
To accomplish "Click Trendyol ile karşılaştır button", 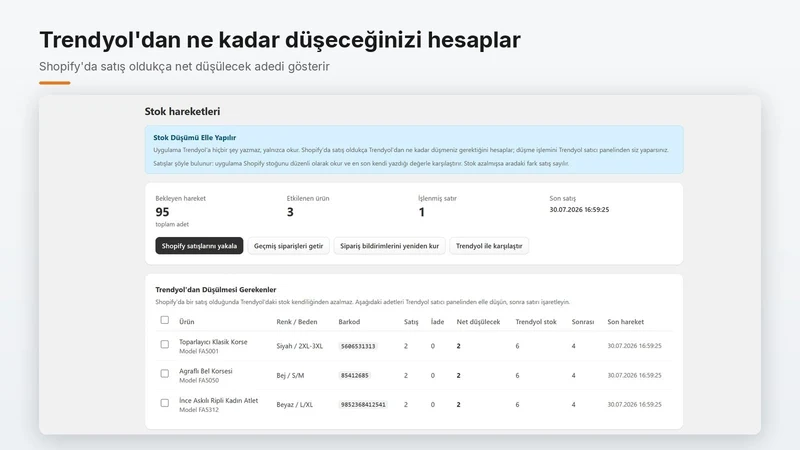I will 489,246.
